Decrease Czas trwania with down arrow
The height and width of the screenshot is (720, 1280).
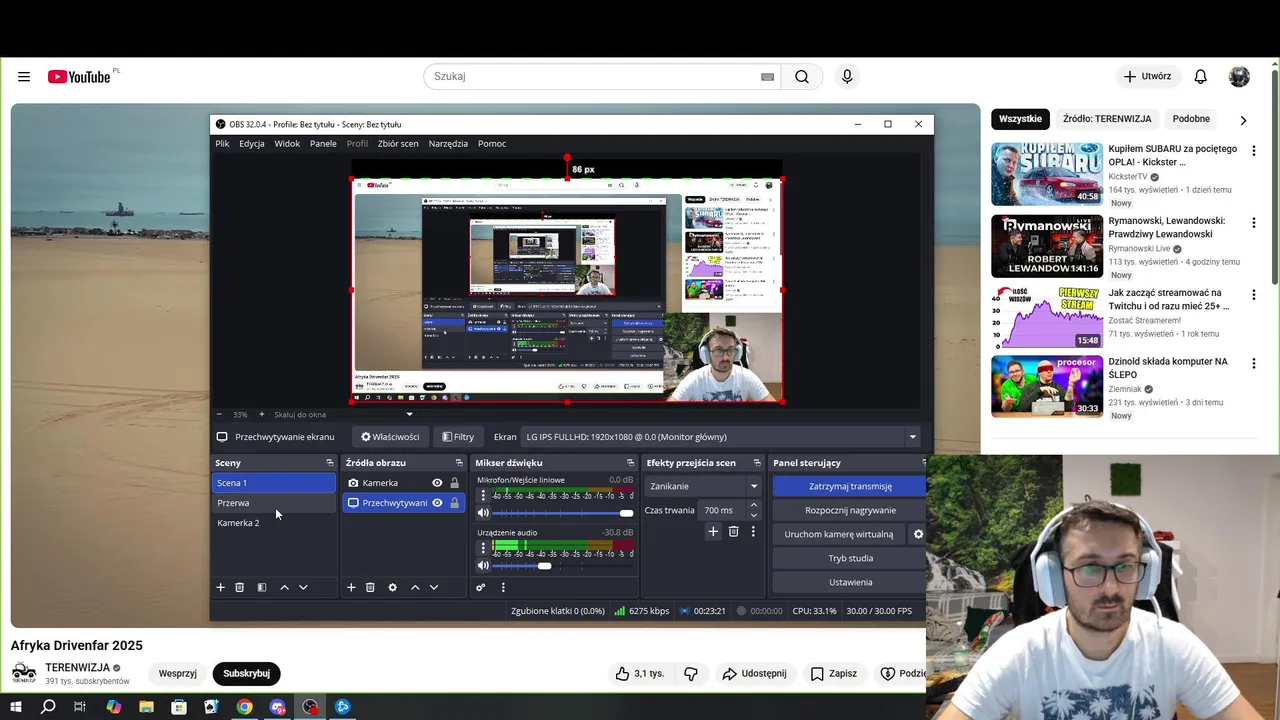753,515
